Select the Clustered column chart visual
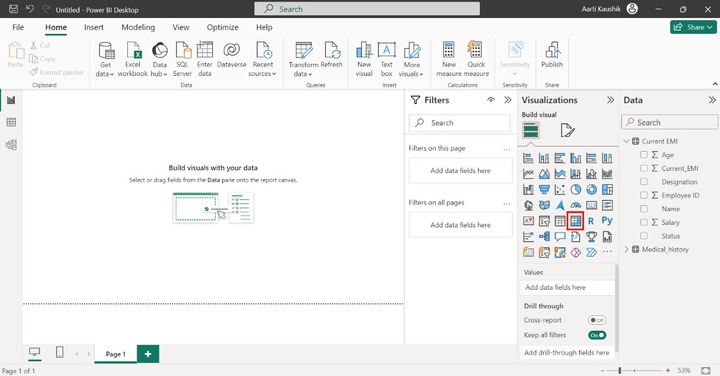 point(576,158)
